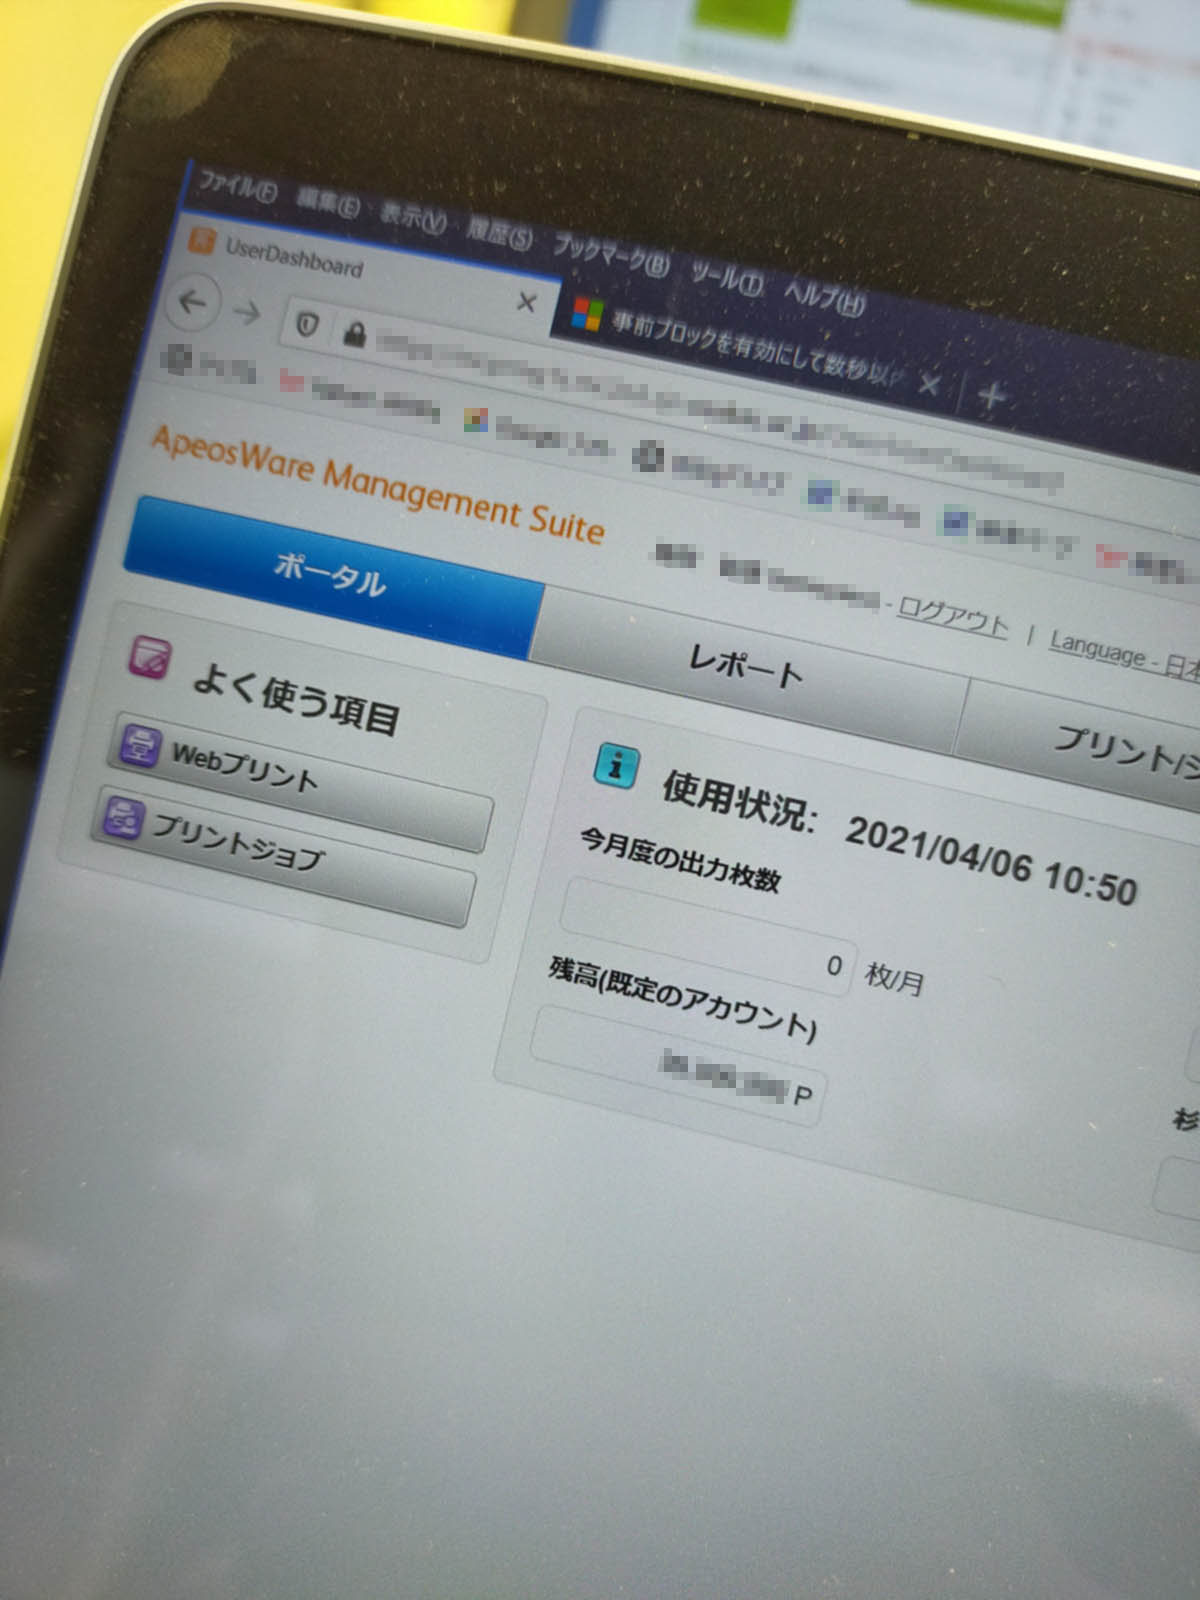Screen dimensions: 1200x1600
Task: Click the 残高(既定のアカウント) value field
Action: coord(678,1066)
